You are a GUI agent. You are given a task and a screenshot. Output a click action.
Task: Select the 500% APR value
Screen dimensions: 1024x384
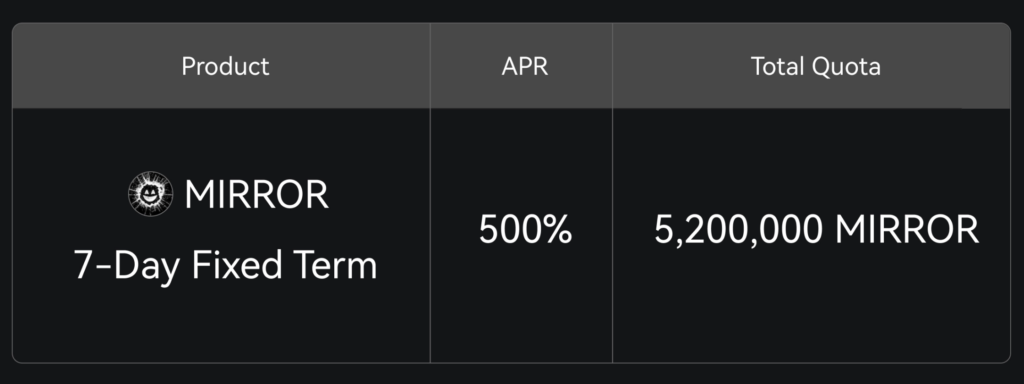coord(526,230)
